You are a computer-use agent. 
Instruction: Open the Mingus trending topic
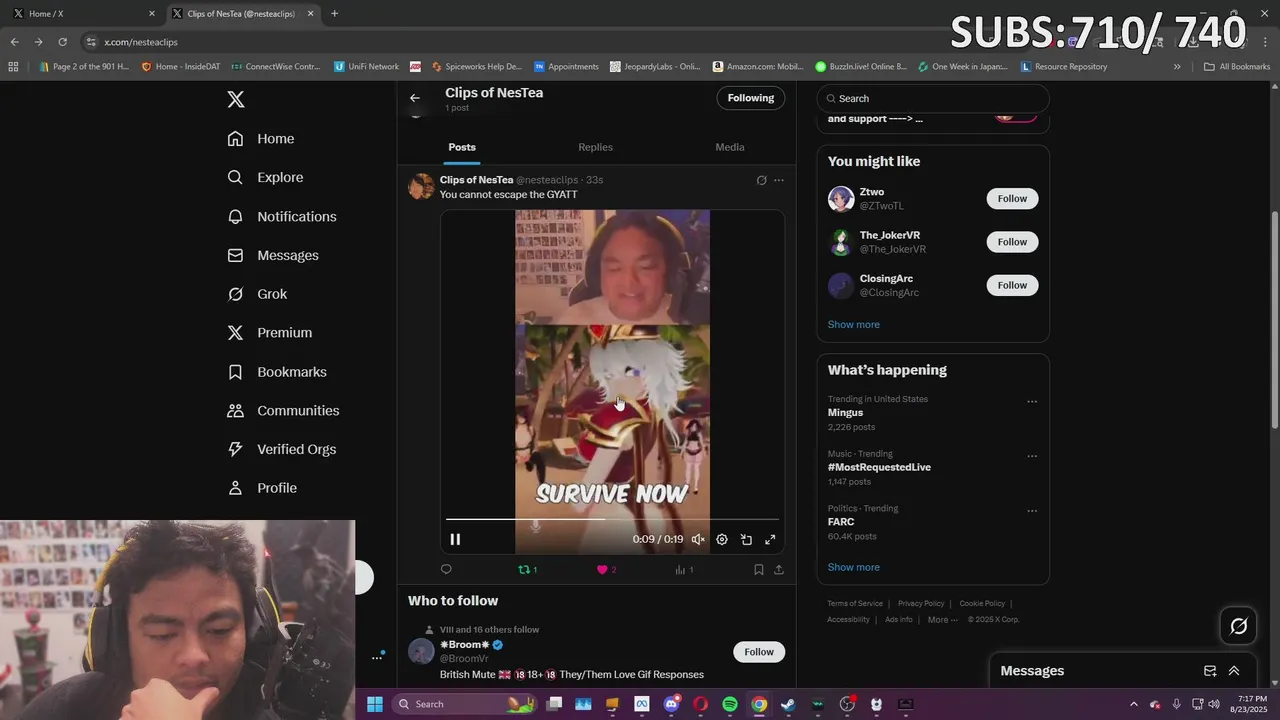click(x=845, y=412)
